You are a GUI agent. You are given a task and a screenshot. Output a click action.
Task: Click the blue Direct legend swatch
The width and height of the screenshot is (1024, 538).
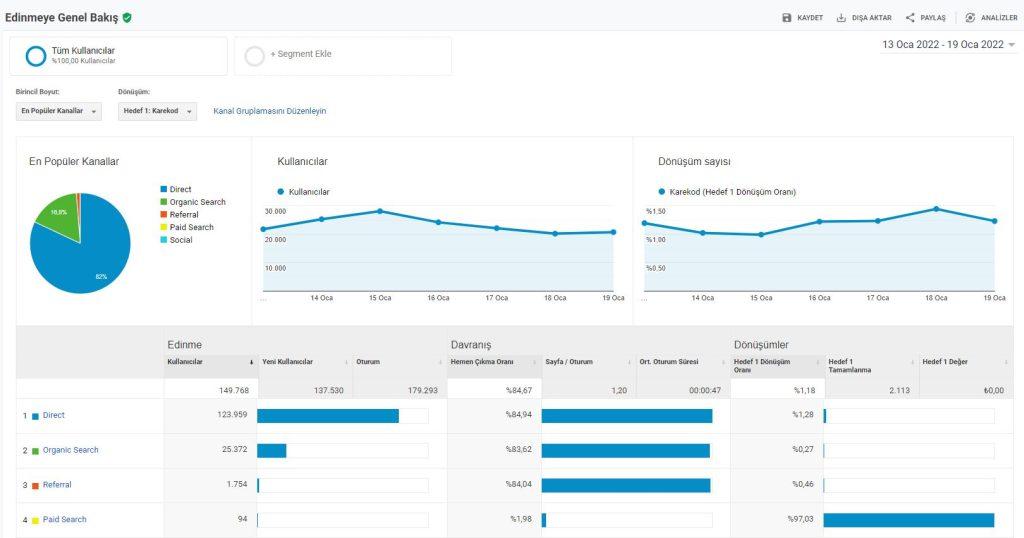(164, 189)
